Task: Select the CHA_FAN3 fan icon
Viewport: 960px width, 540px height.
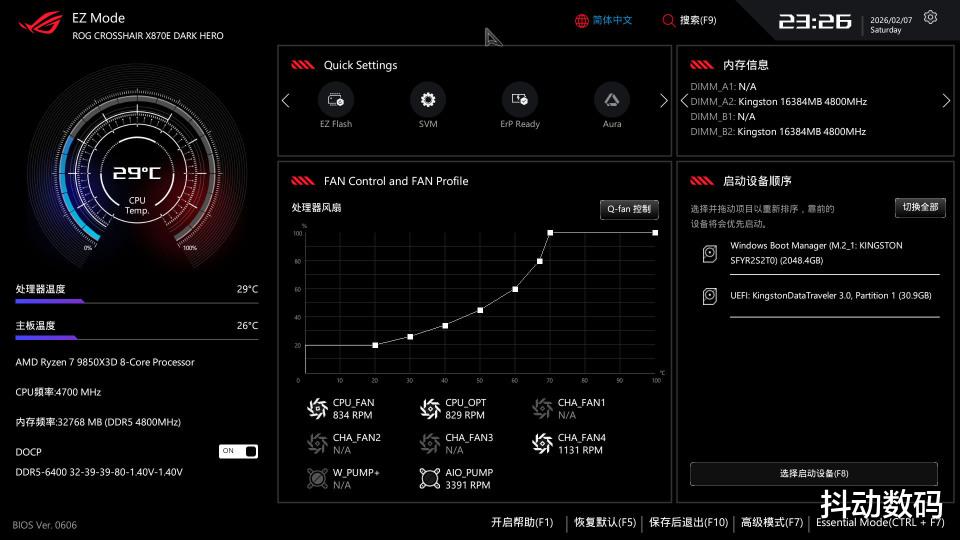Action: coord(430,443)
